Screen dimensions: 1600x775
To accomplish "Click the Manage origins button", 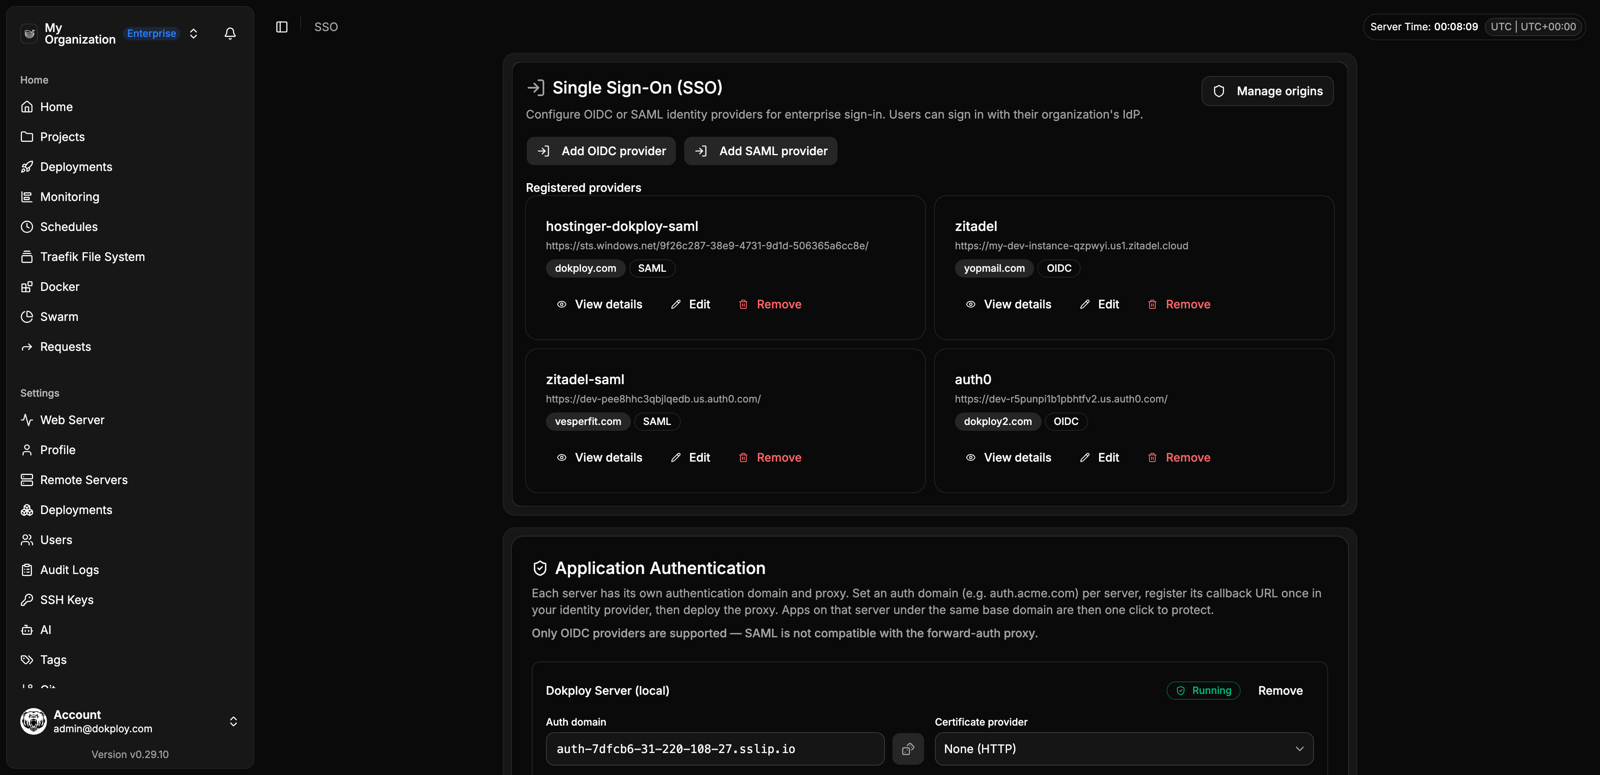I will (x=1267, y=91).
